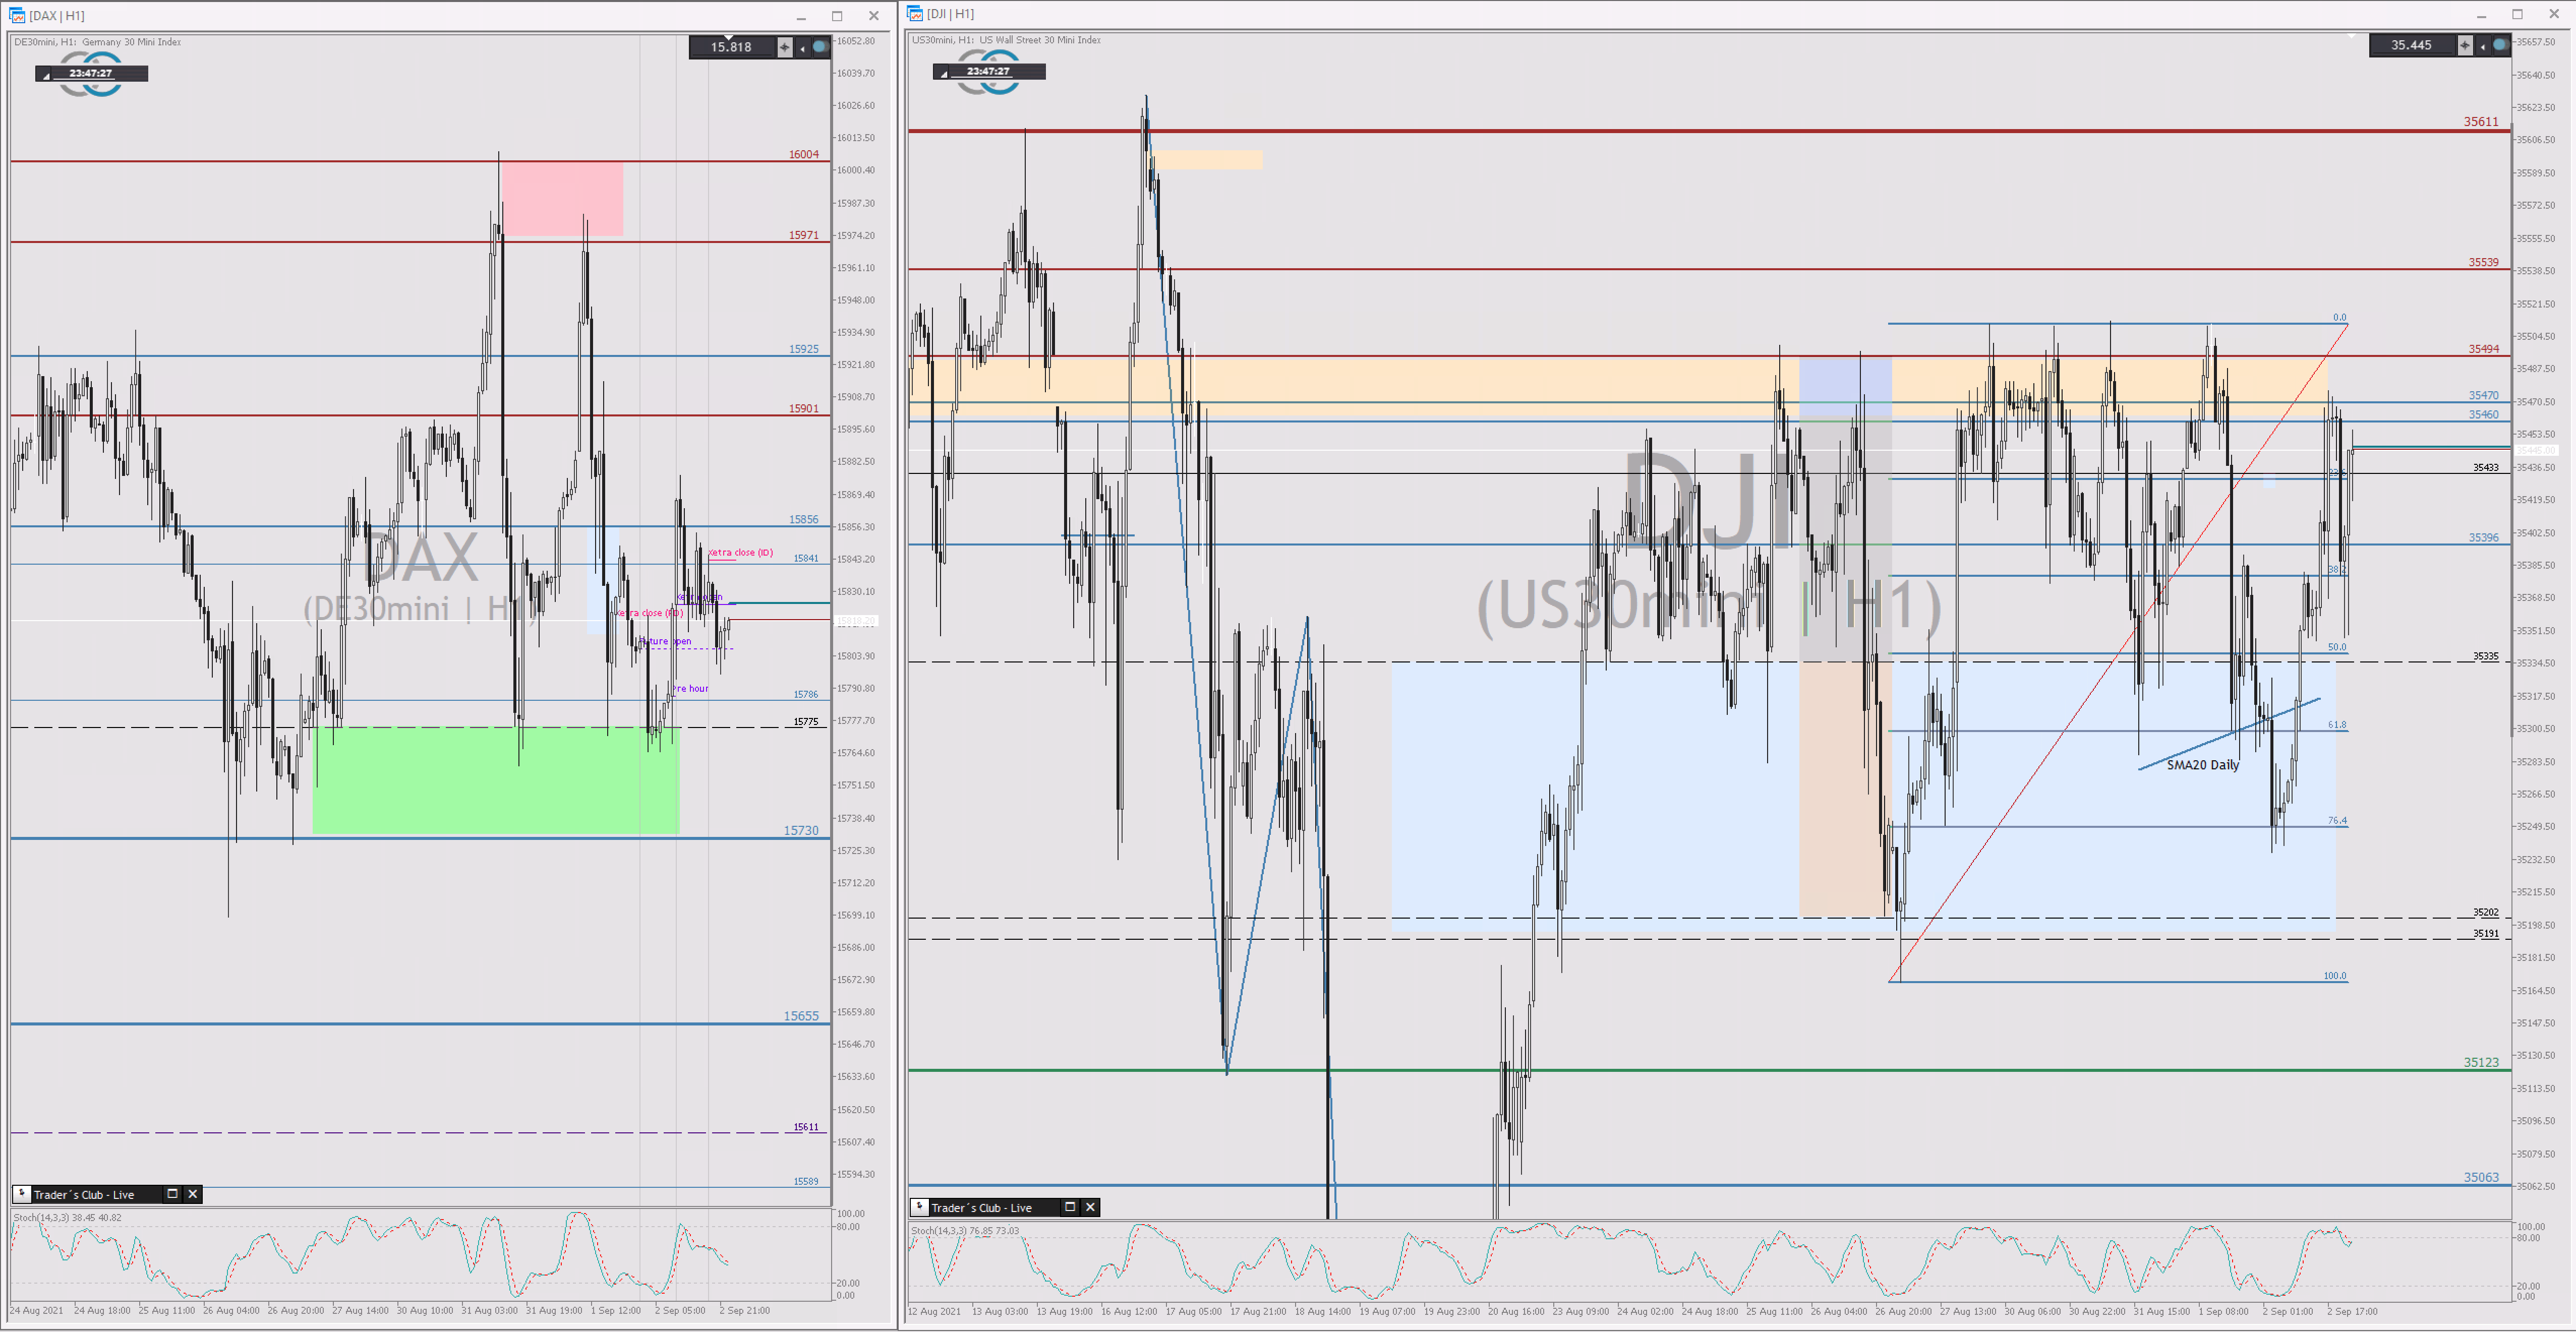Viewport: 2576px width, 1332px height.
Task: Select the 15730 support label in DAX
Action: point(801,830)
